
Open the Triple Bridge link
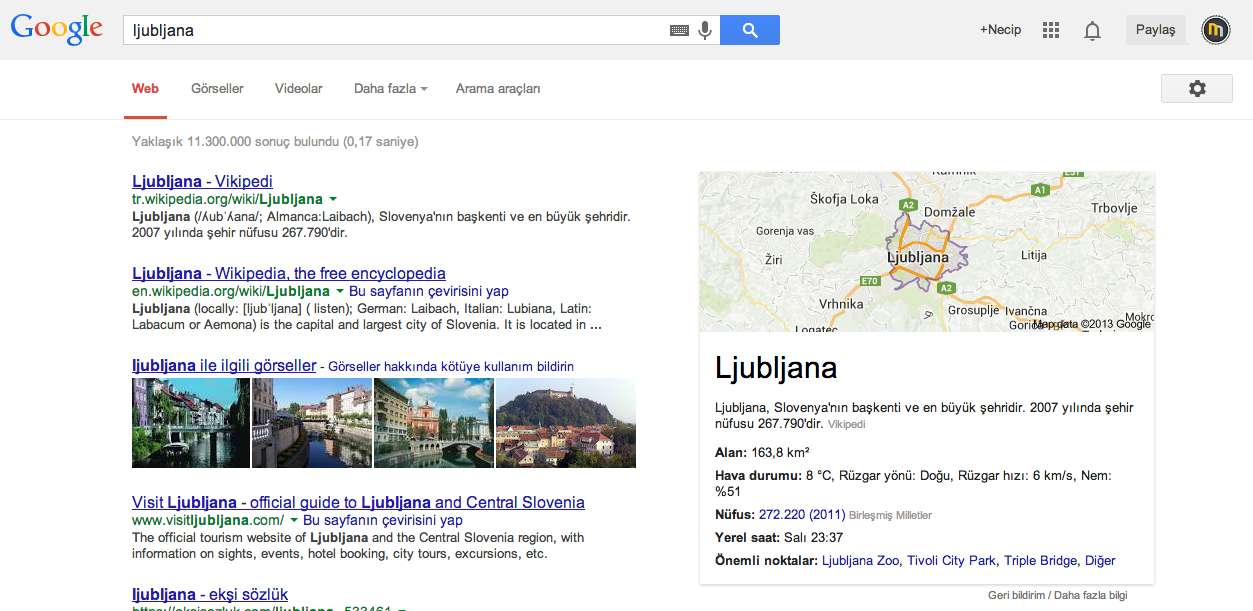pos(1041,561)
